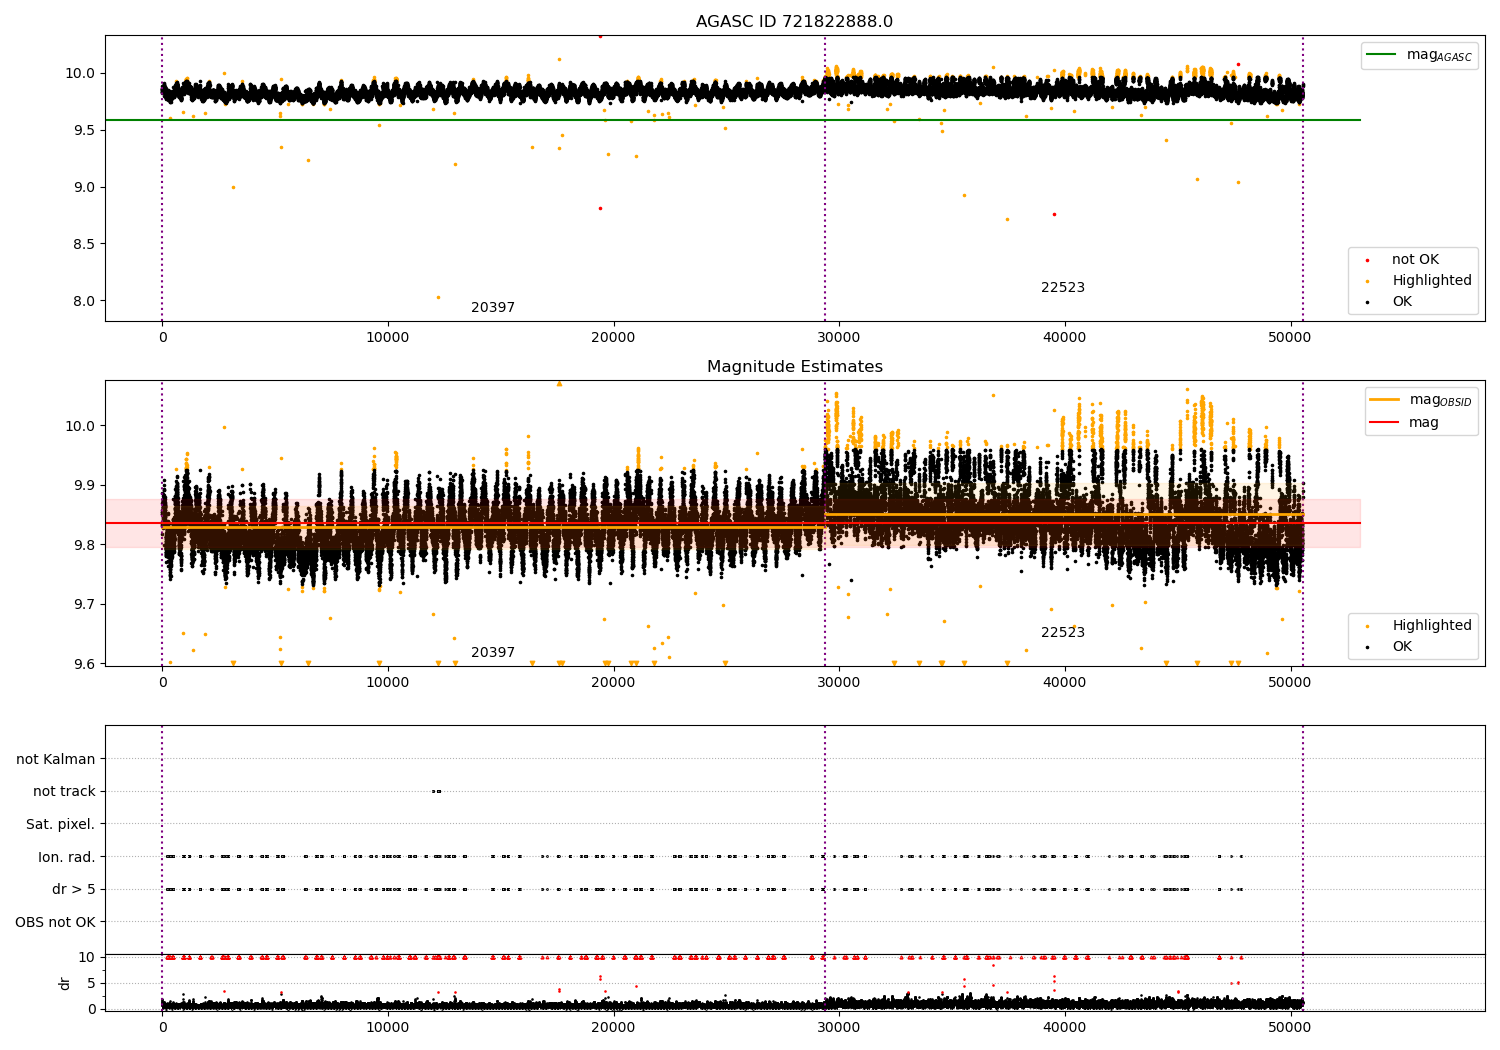Select the 'dr > 5' axis label
The width and height of the screenshot is (1500, 1050).
(74, 889)
